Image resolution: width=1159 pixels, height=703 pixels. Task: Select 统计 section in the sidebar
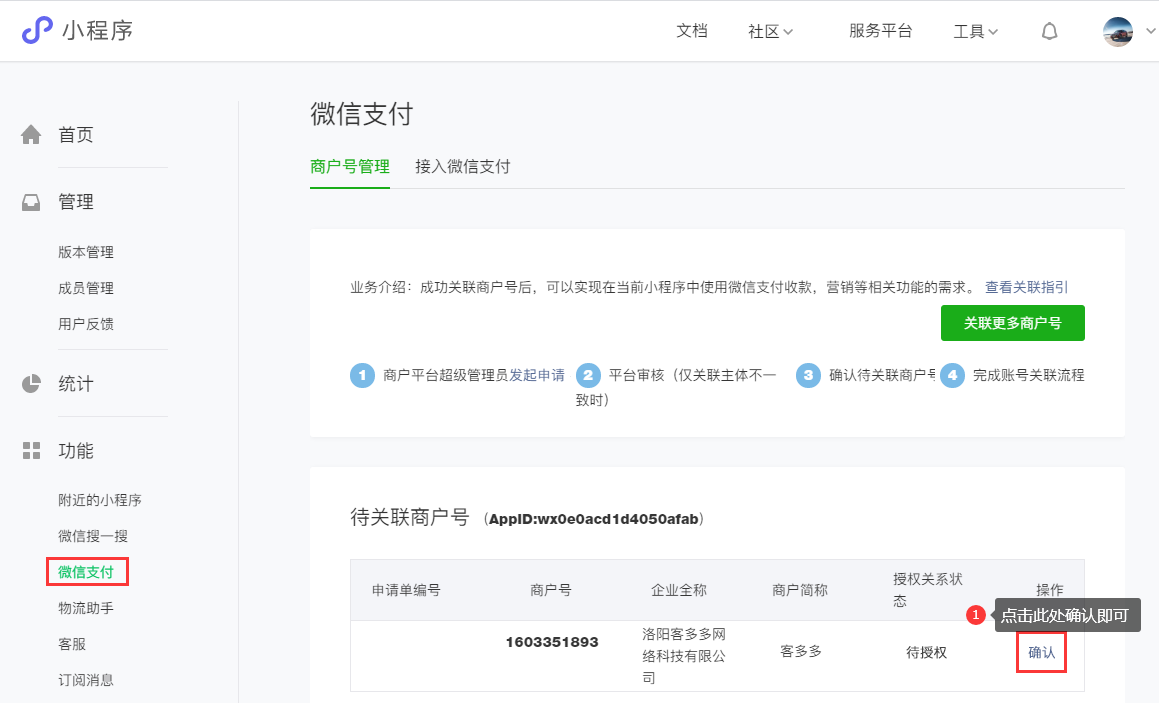75,384
